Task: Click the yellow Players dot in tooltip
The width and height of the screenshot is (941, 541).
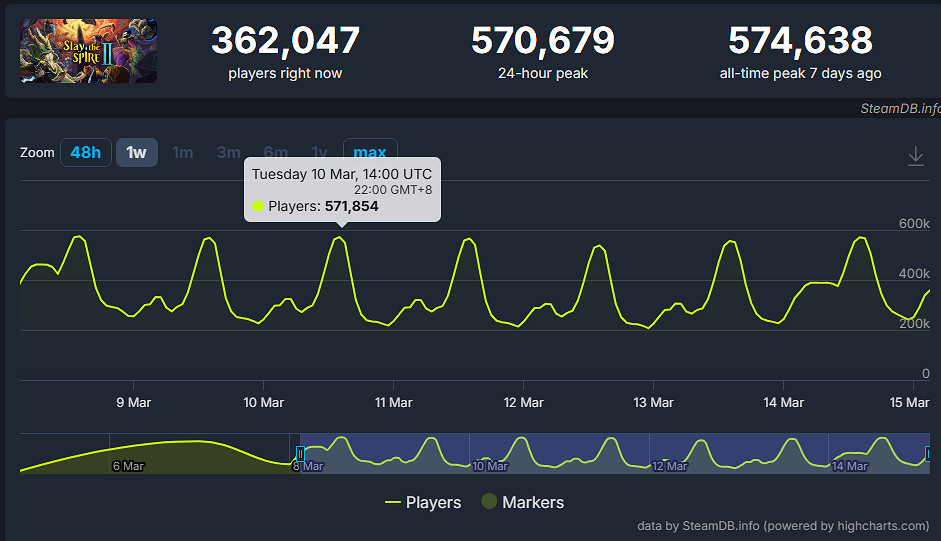Action: coord(258,206)
